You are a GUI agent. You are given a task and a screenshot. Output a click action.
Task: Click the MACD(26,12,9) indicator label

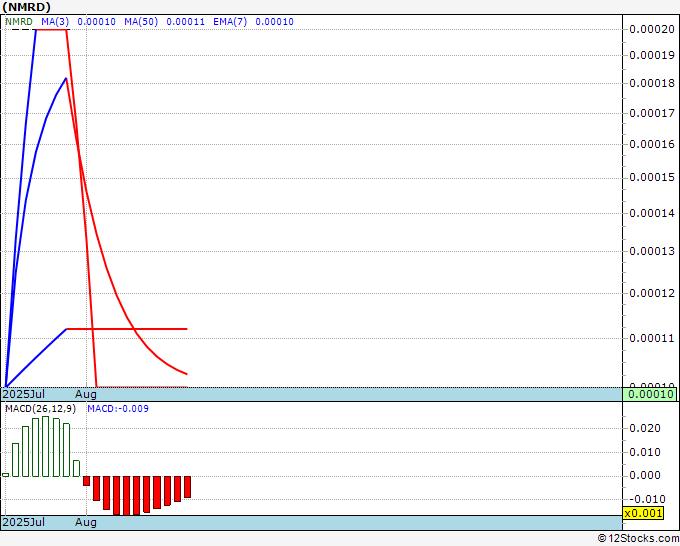click(x=40, y=409)
